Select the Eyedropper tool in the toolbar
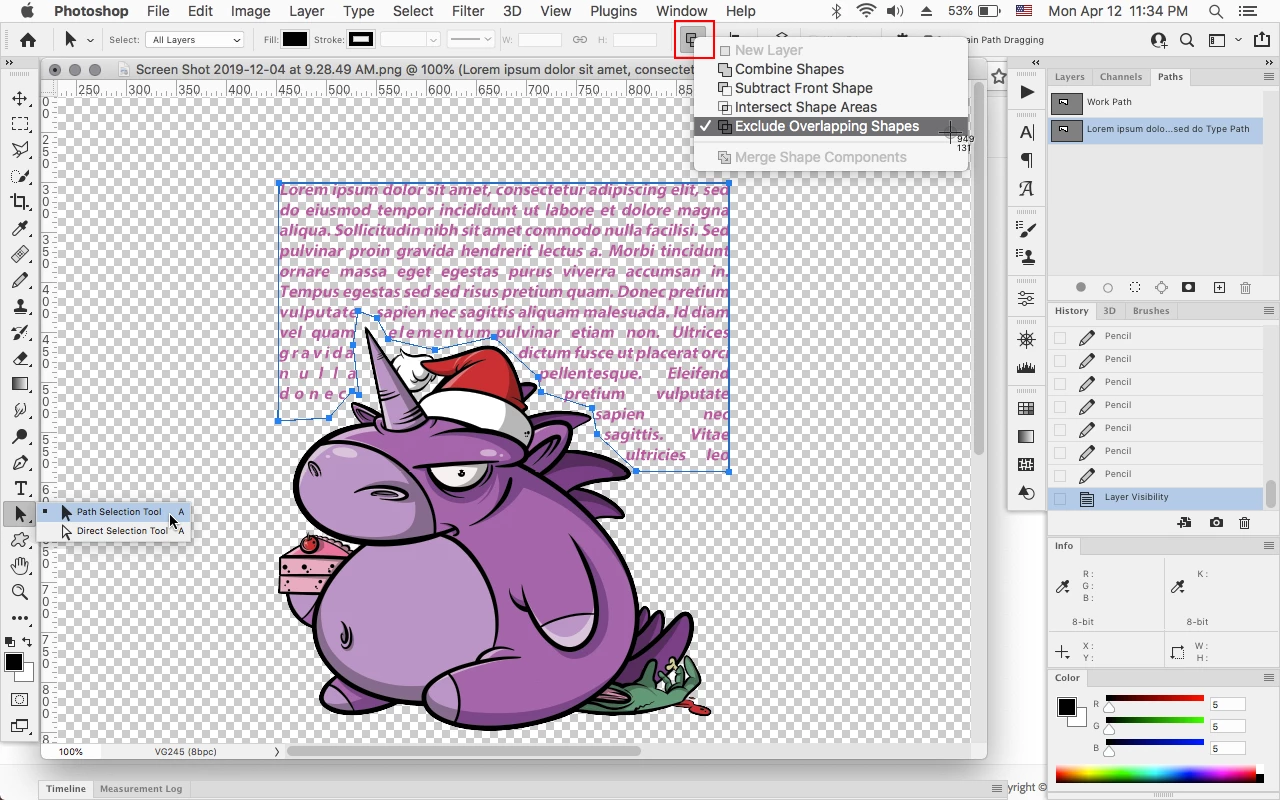The height and width of the screenshot is (800, 1280). click(20, 228)
